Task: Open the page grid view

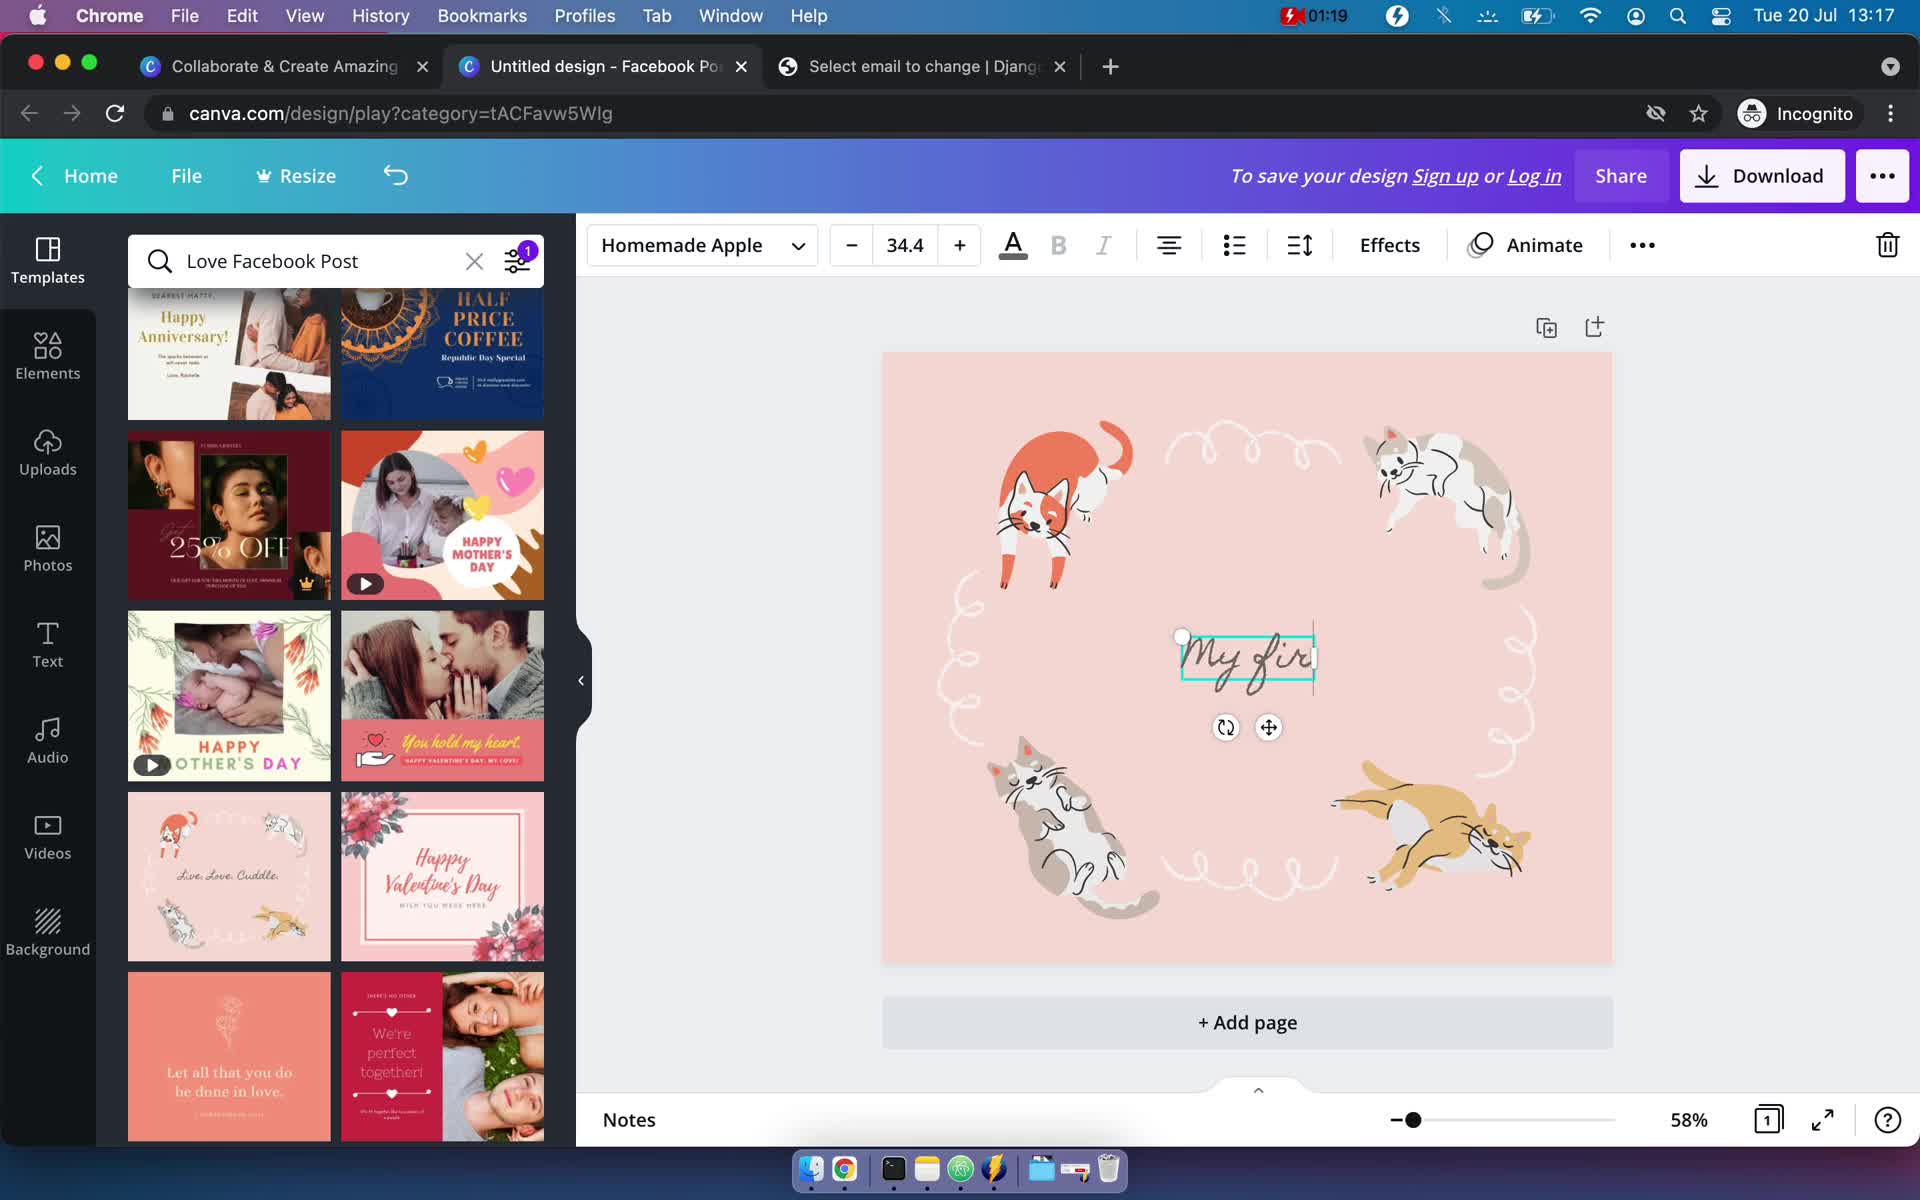Action: (1768, 1120)
